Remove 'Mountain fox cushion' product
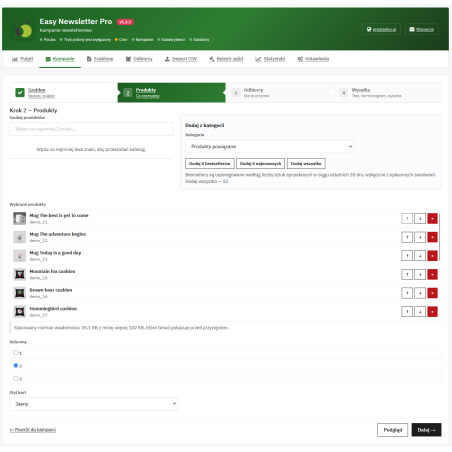The image size is (452, 452). tap(432, 275)
